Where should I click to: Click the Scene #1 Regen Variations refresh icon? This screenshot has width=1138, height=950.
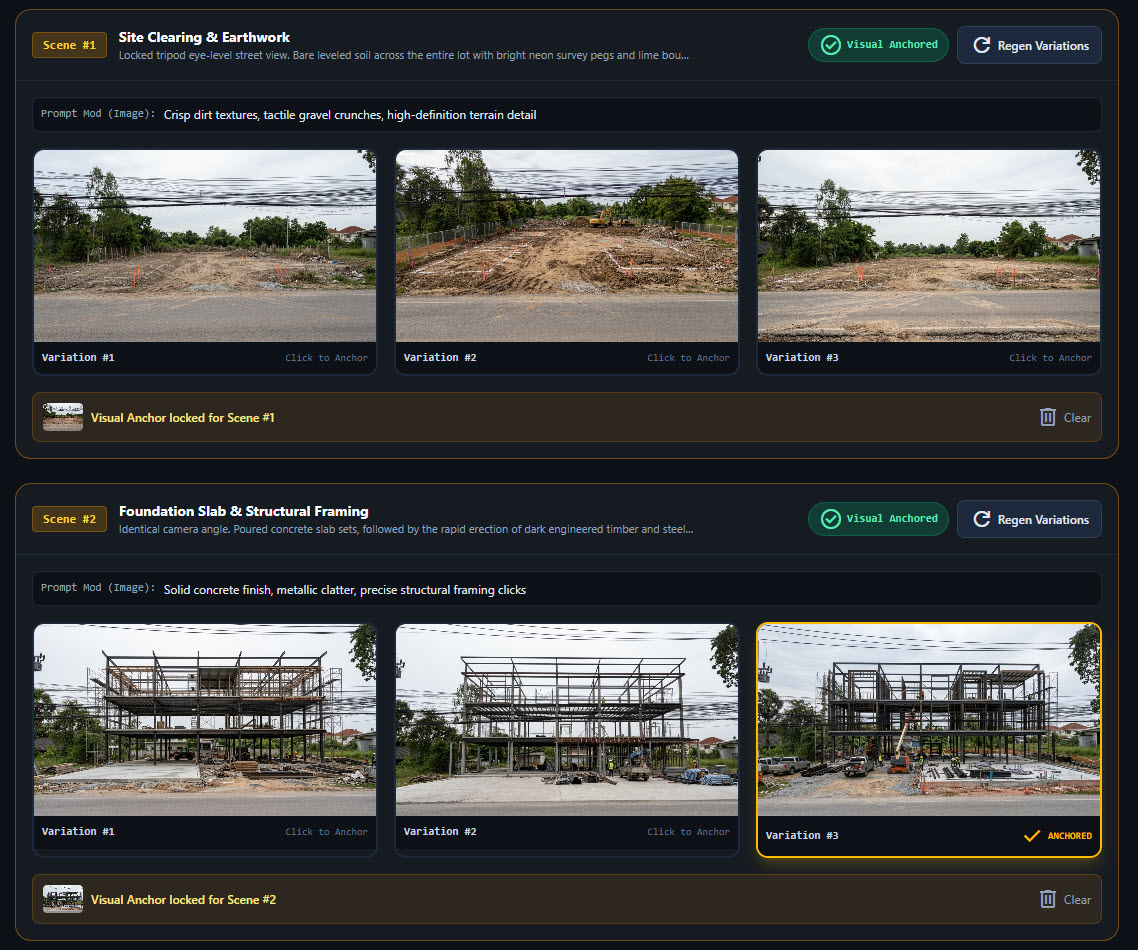pyautogui.click(x=981, y=45)
